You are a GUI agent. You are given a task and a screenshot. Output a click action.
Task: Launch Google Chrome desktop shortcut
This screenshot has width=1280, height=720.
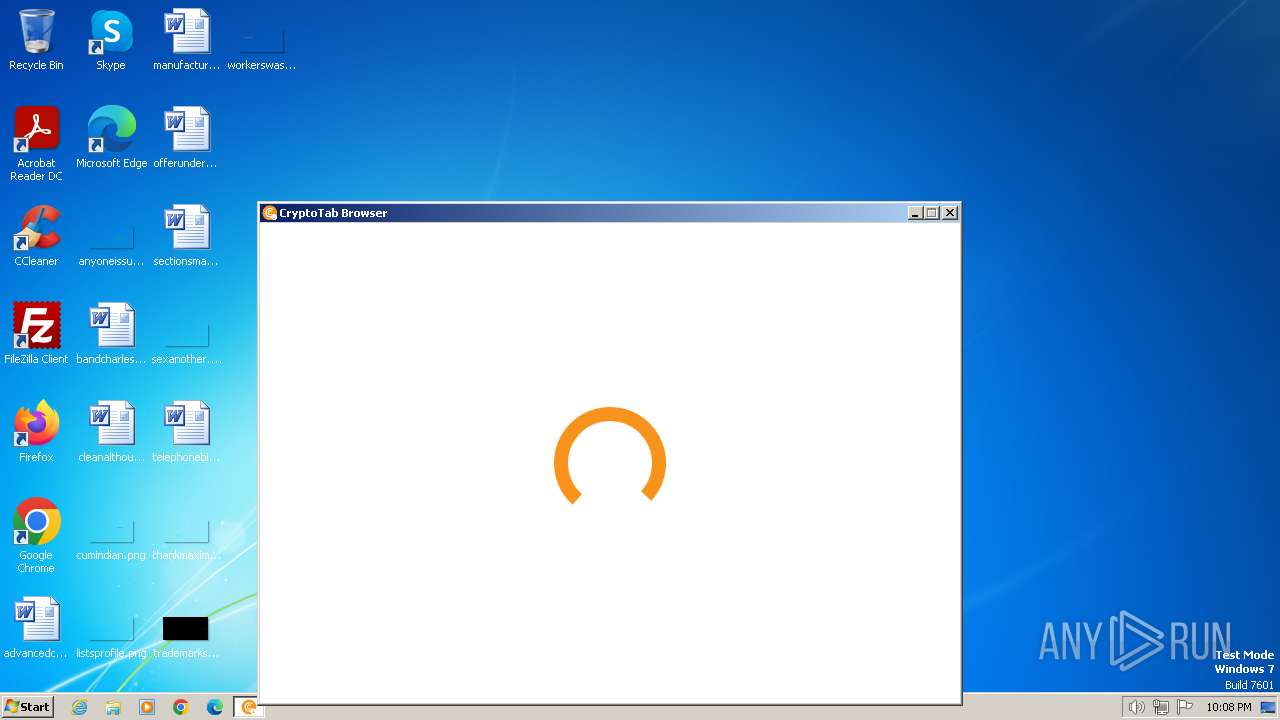pos(36,536)
